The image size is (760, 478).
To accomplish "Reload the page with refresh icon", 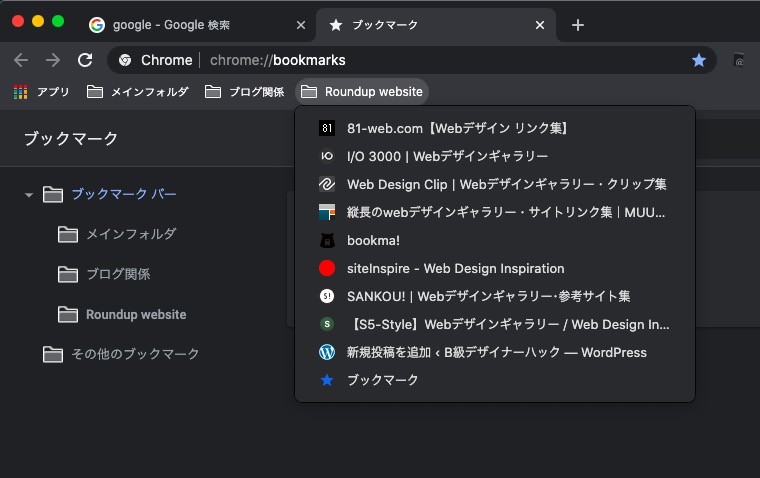I will (85, 60).
